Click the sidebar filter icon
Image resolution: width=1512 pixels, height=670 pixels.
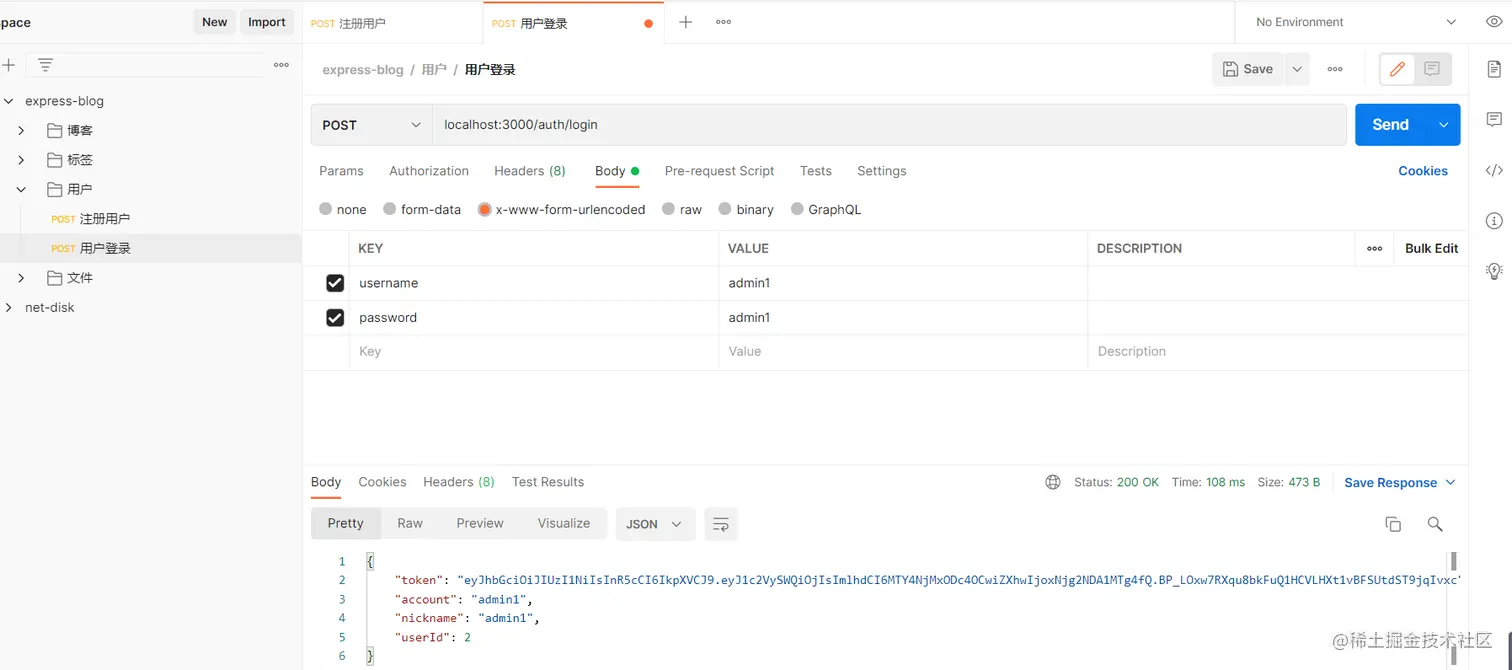pyautogui.click(x=45, y=65)
